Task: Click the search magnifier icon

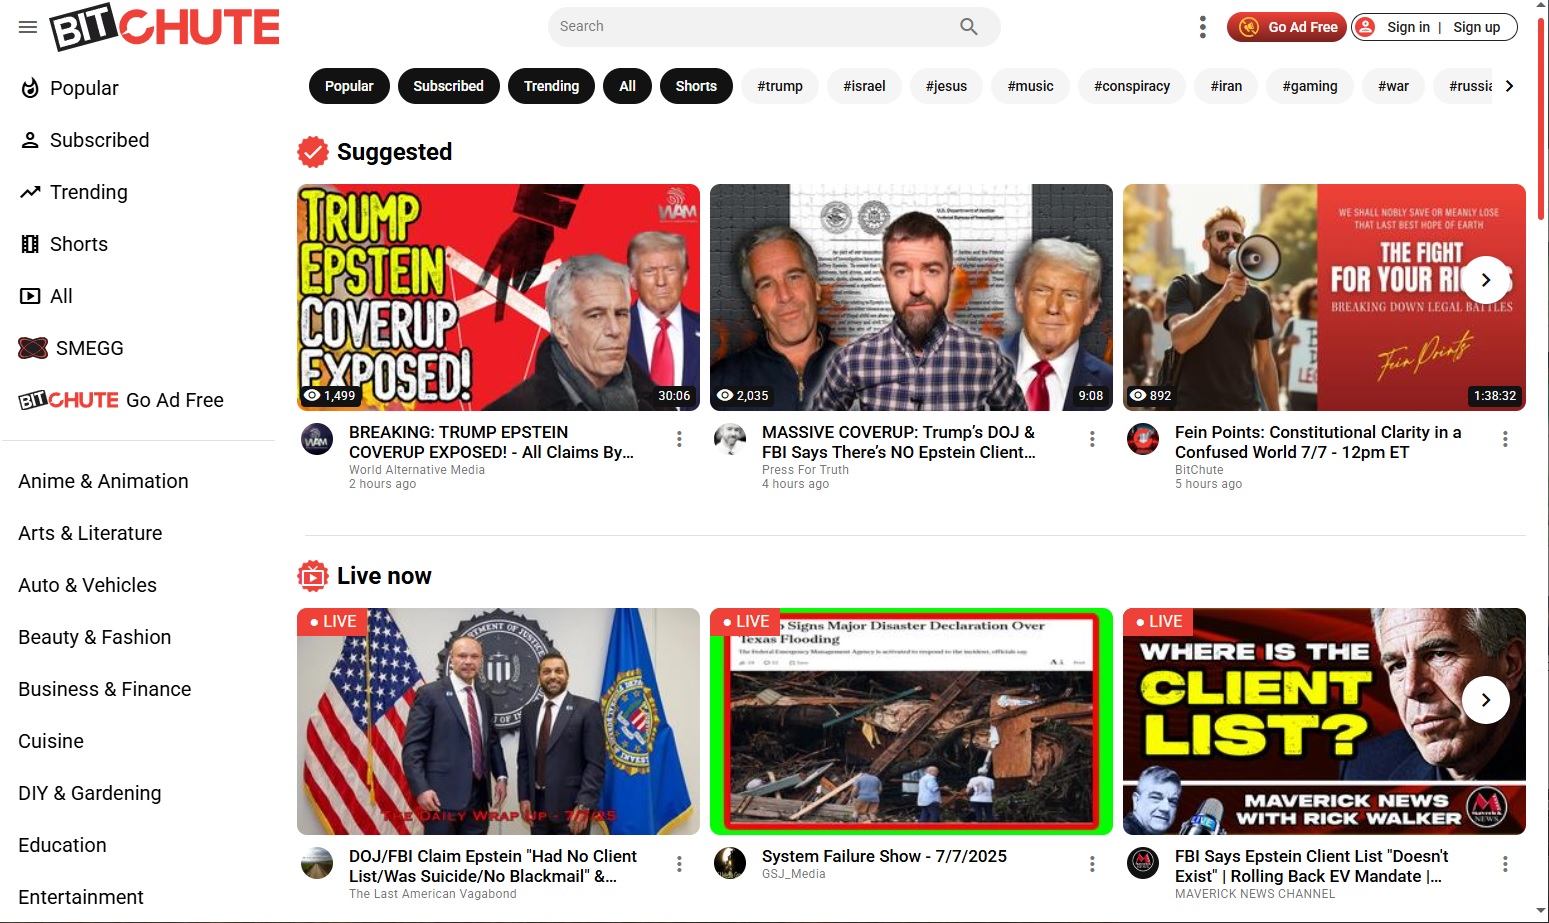Action: point(968,27)
